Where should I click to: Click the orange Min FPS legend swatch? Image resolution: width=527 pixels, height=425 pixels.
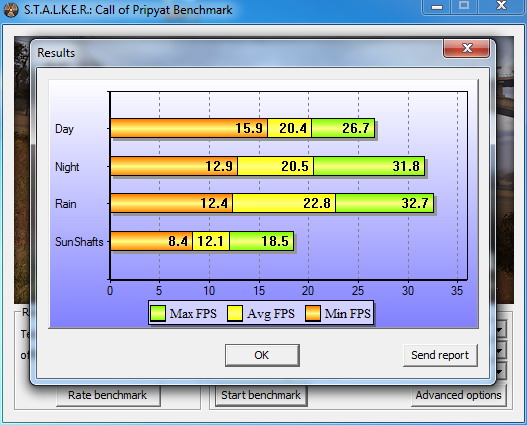click(313, 313)
